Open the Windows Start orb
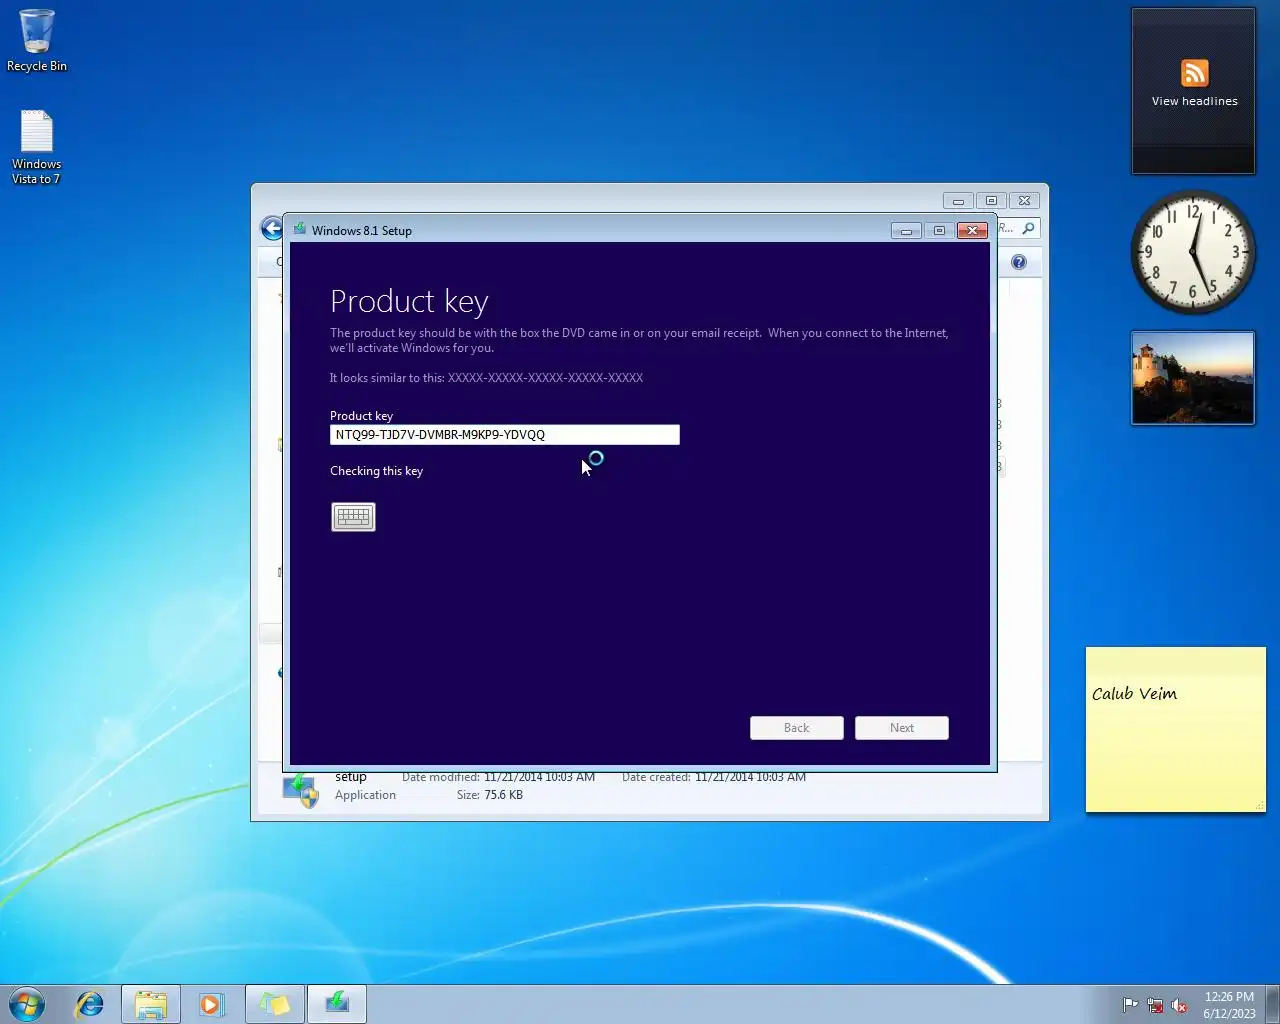This screenshot has height=1024, width=1280. coord(27,1004)
